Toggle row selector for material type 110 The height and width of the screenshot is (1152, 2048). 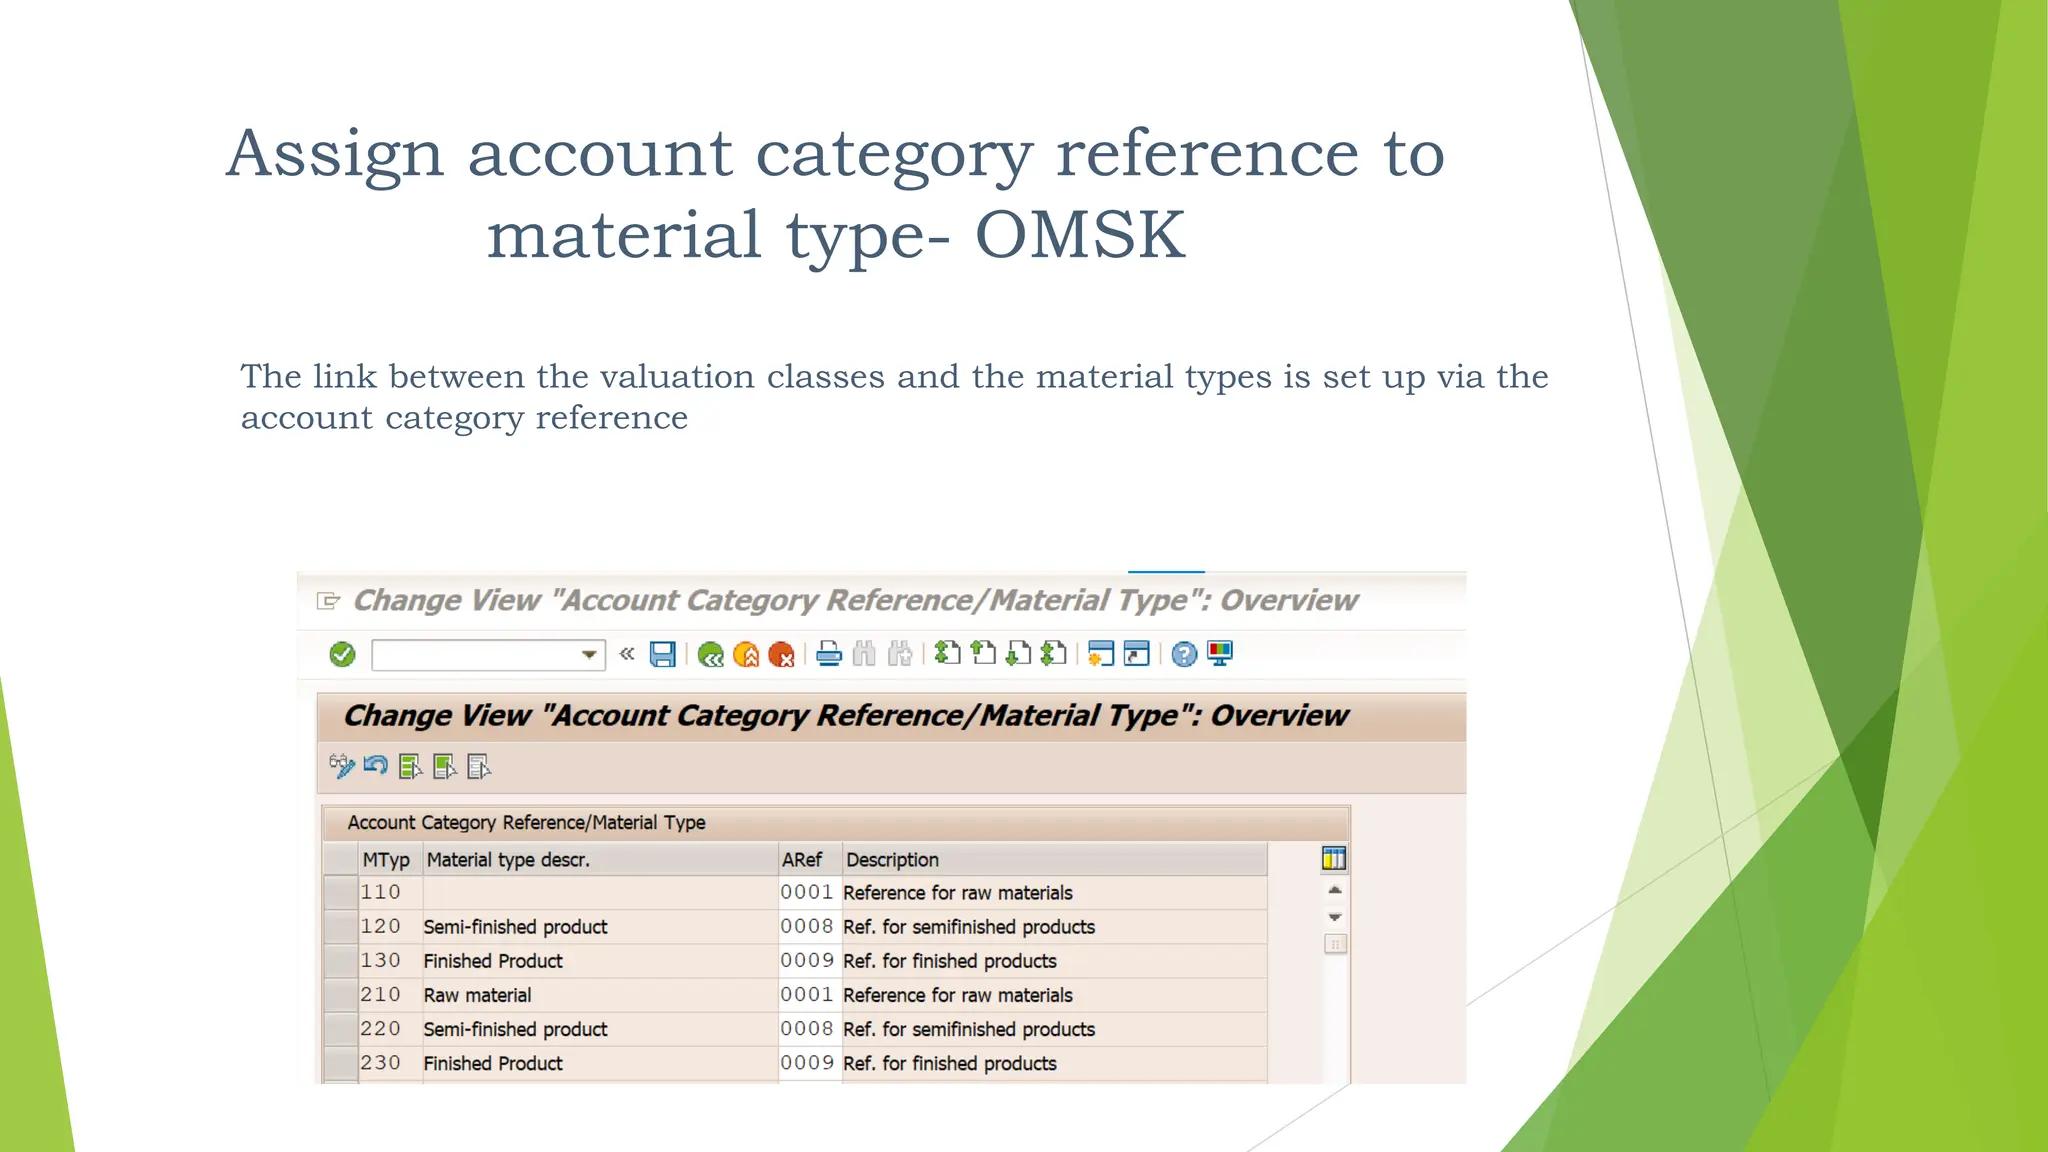(341, 892)
